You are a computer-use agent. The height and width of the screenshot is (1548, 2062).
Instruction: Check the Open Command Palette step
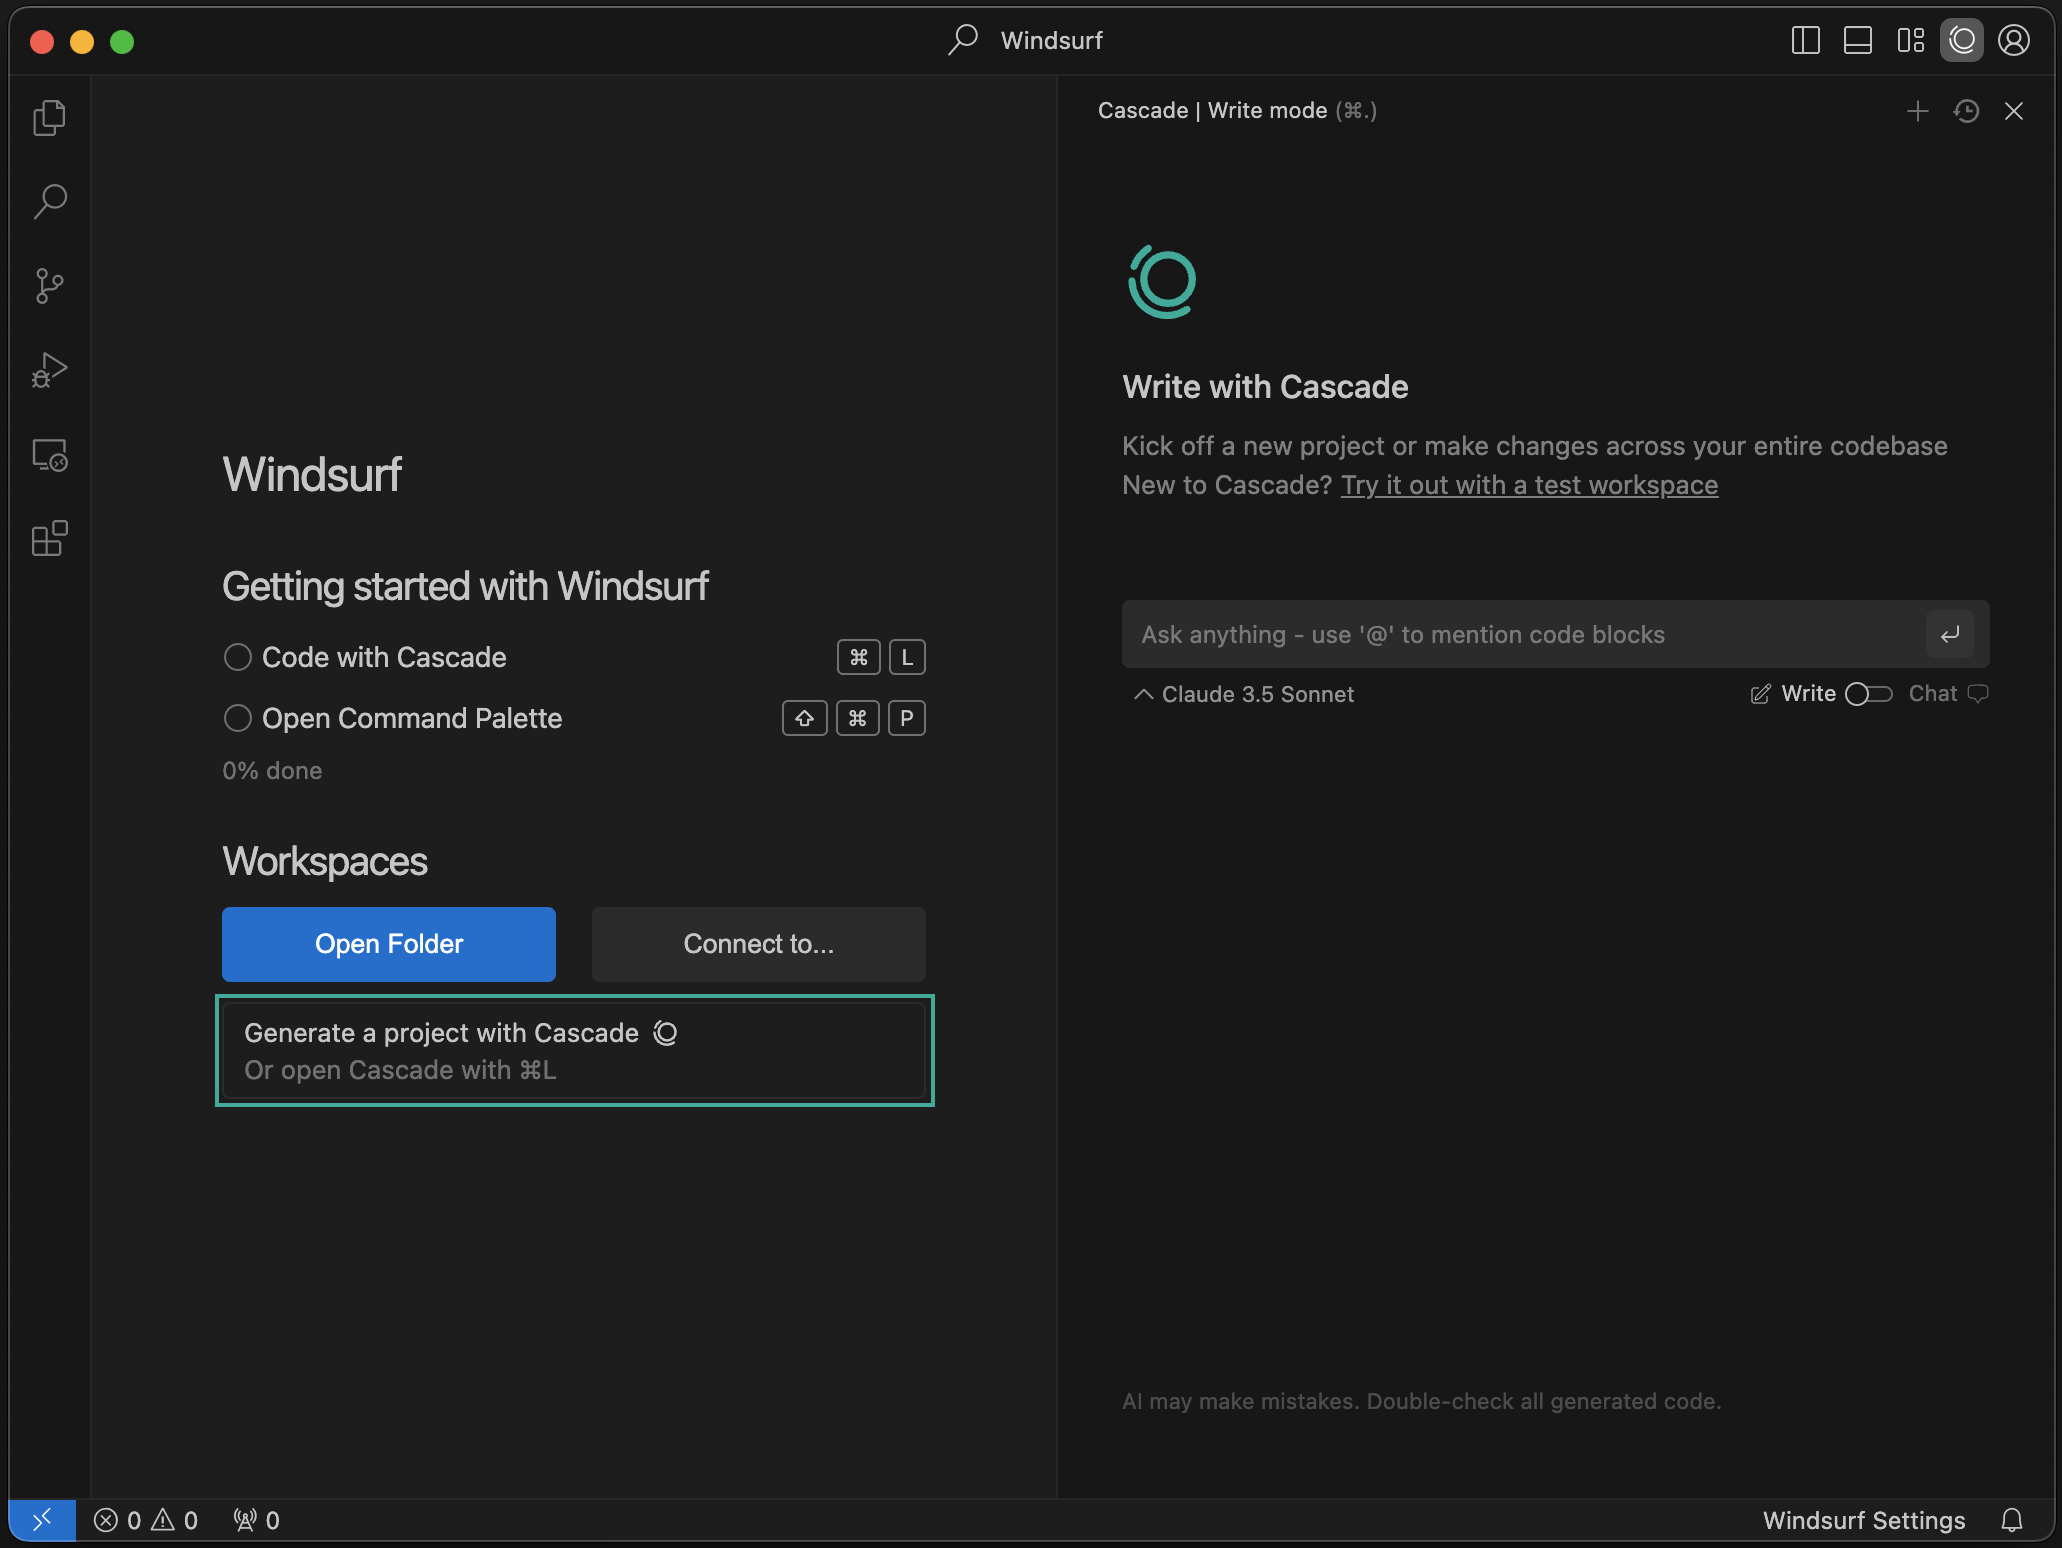point(237,718)
